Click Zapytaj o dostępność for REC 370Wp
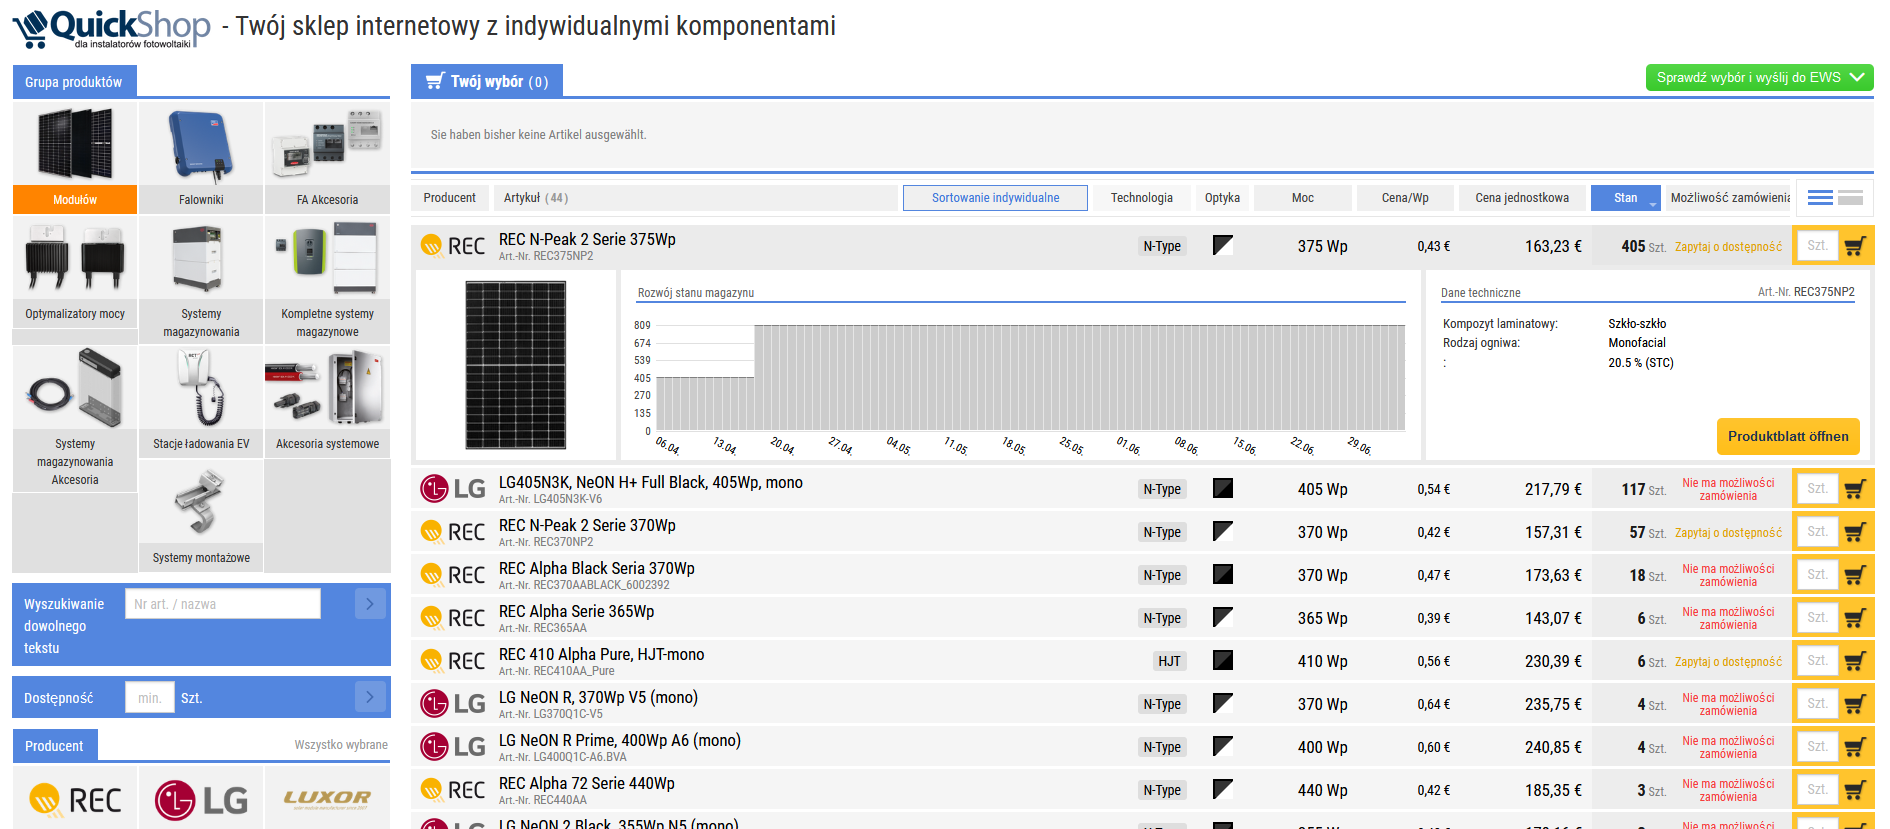Screen dimensions: 1890x829 (1728, 533)
